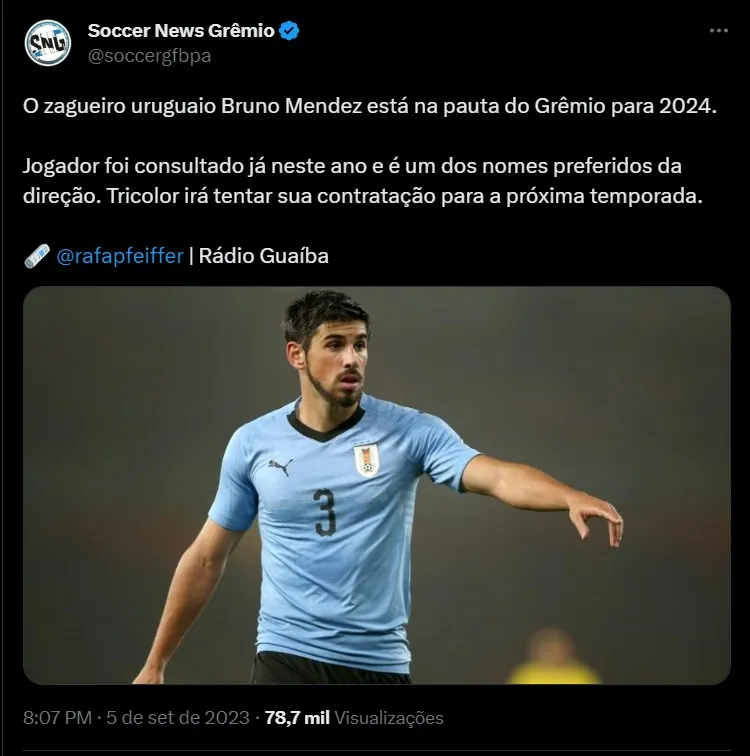Open the three-dot more options menu
This screenshot has width=750, height=756.
click(718, 30)
